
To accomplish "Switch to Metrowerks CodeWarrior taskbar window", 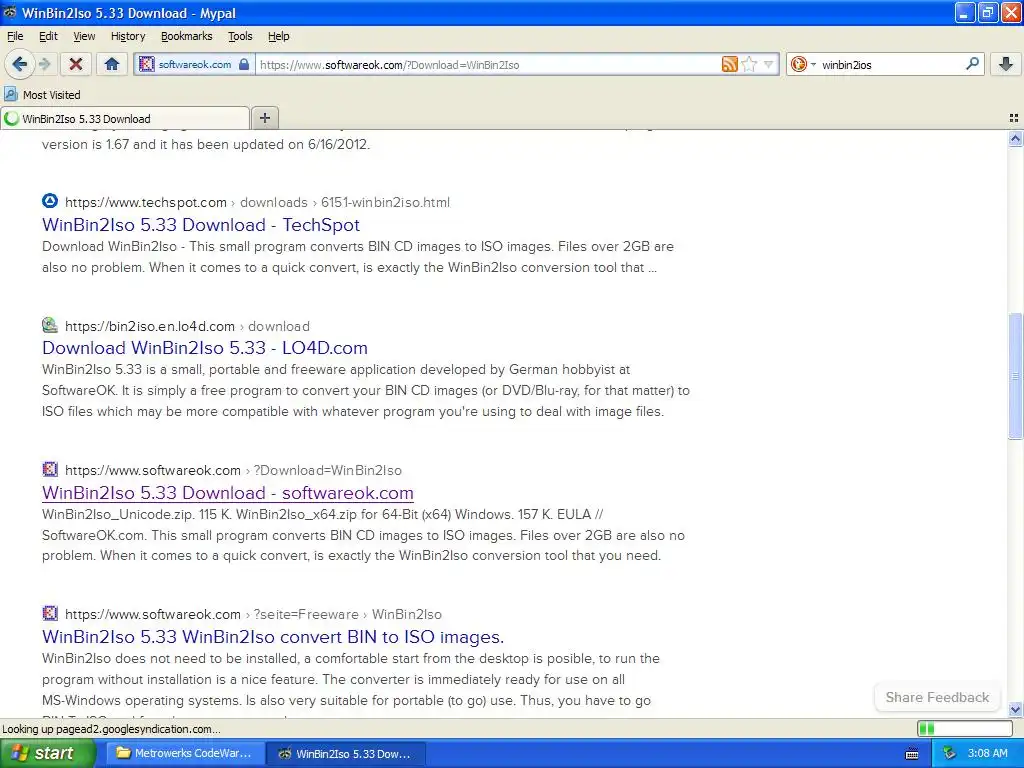I will 185,753.
